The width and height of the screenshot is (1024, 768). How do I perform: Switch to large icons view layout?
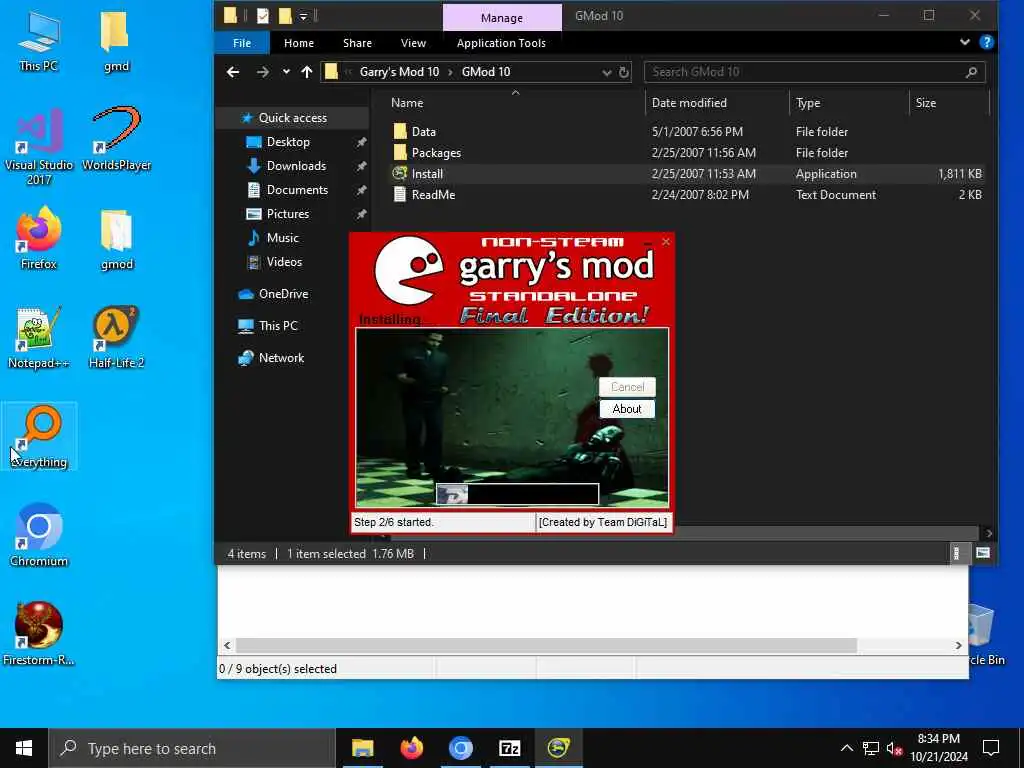tap(982, 553)
